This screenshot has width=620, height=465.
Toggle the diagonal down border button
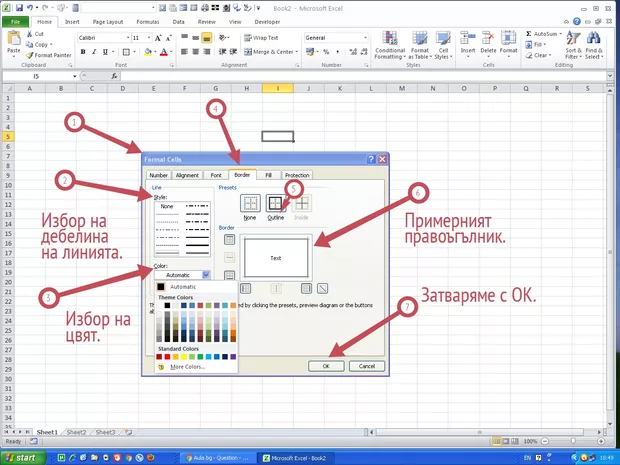323,288
